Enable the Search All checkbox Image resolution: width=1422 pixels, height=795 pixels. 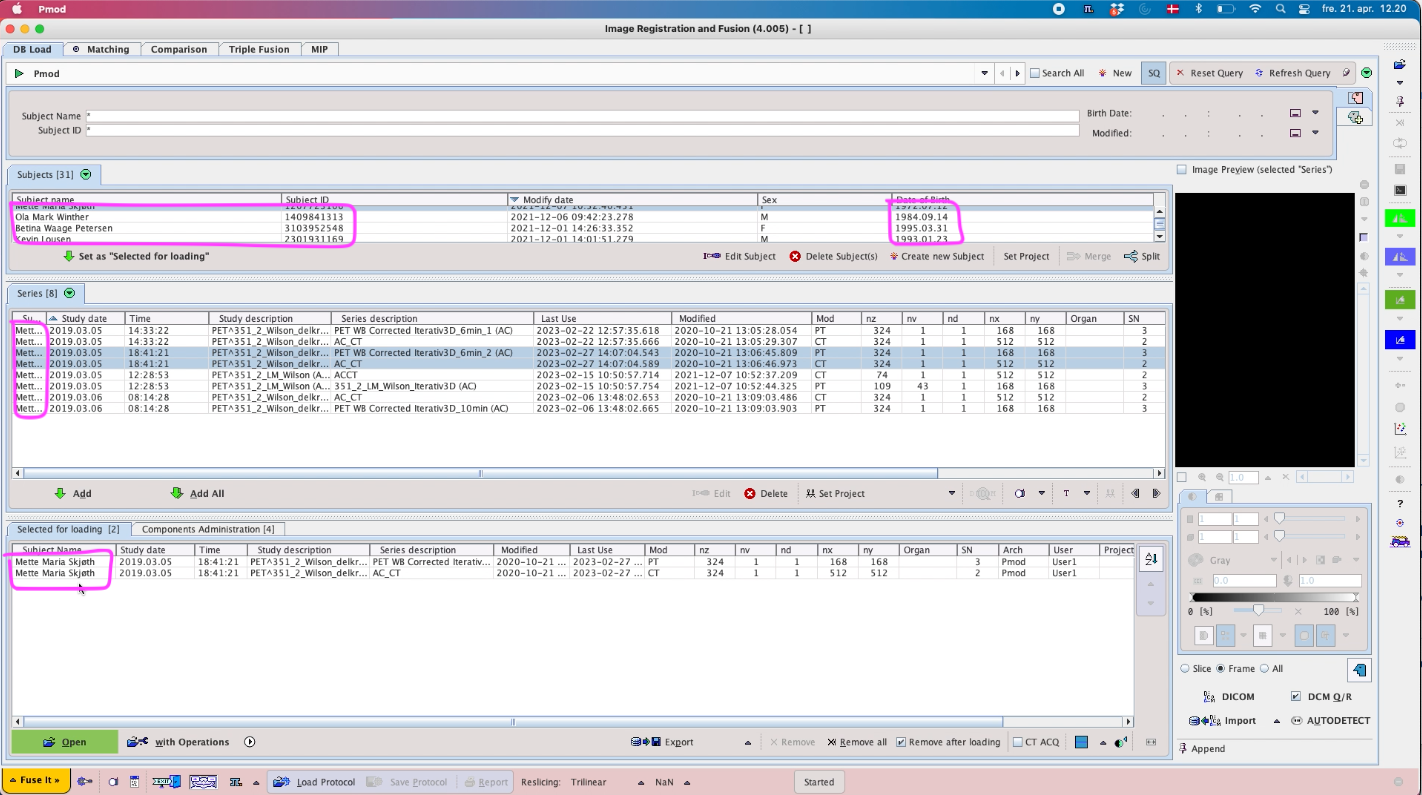tap(1035, 73)
